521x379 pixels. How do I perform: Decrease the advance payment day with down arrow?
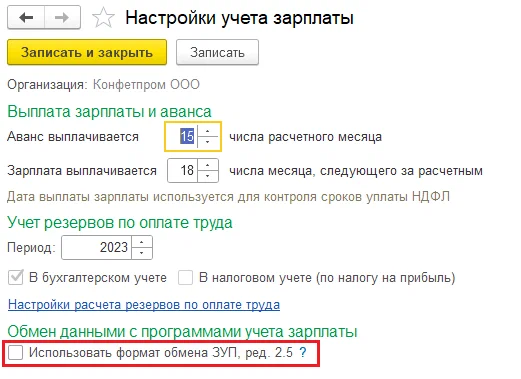coord(208,142)
